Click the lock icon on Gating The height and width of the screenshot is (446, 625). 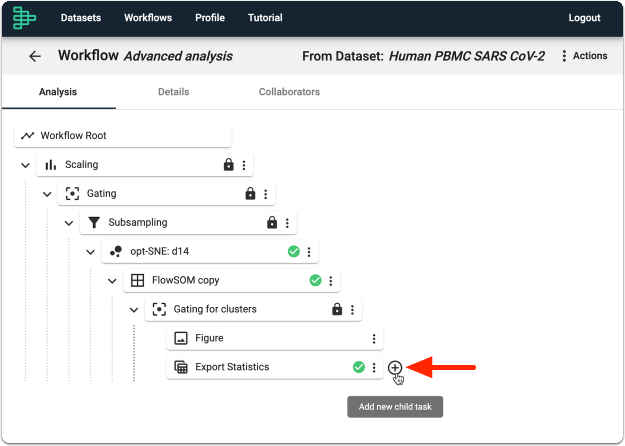click(250, 193)
